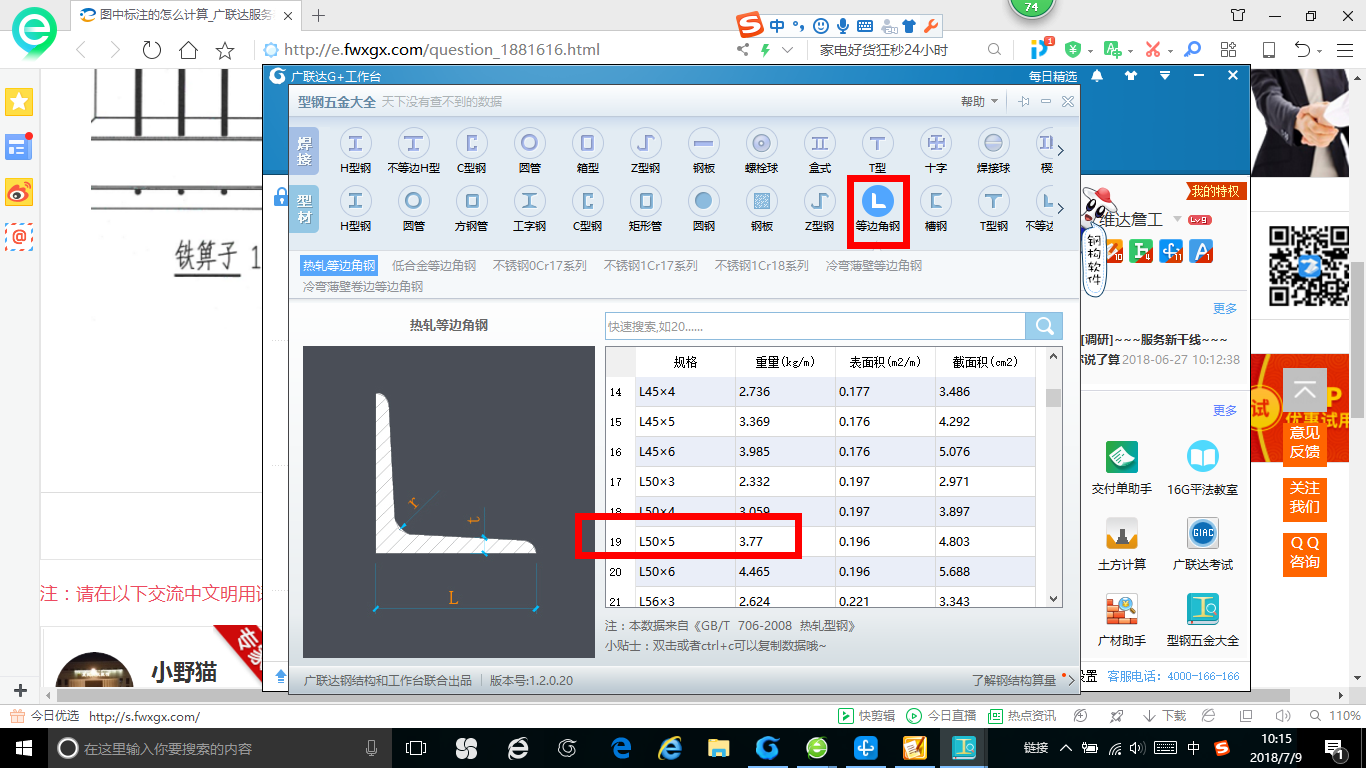Switch to 热轧等边角钢 tab
Screen dimensions: 1366x768
click(x=339, y=265)
